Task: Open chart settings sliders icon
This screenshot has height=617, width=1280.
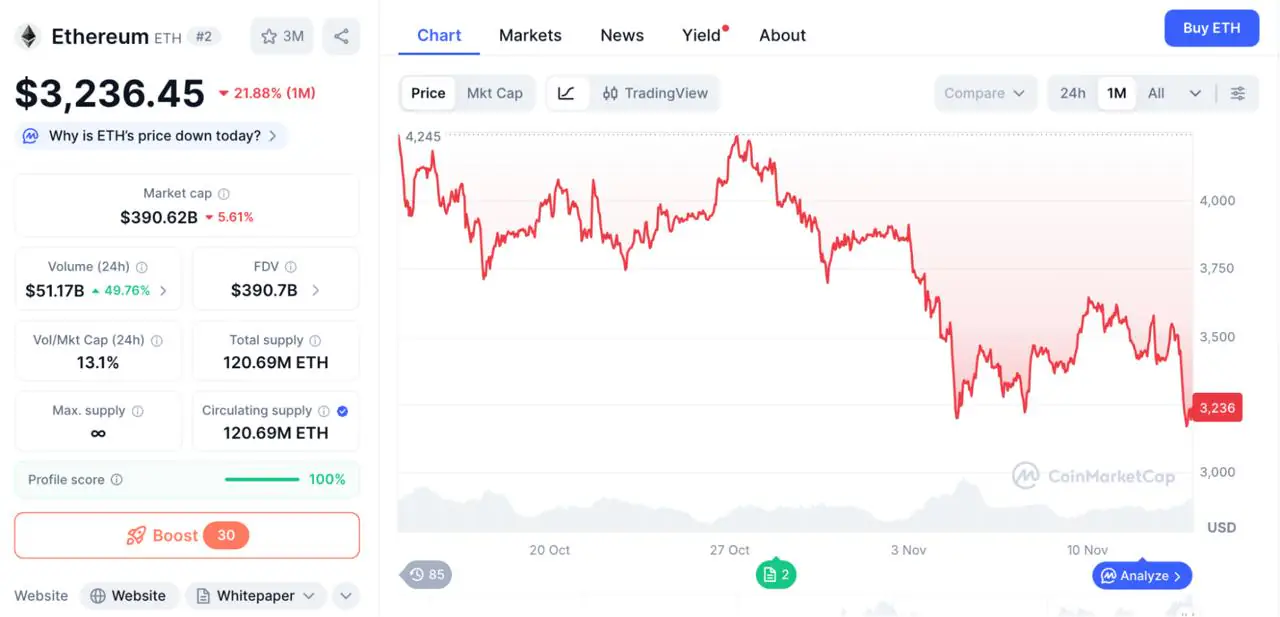Action: pos(1238,93)
